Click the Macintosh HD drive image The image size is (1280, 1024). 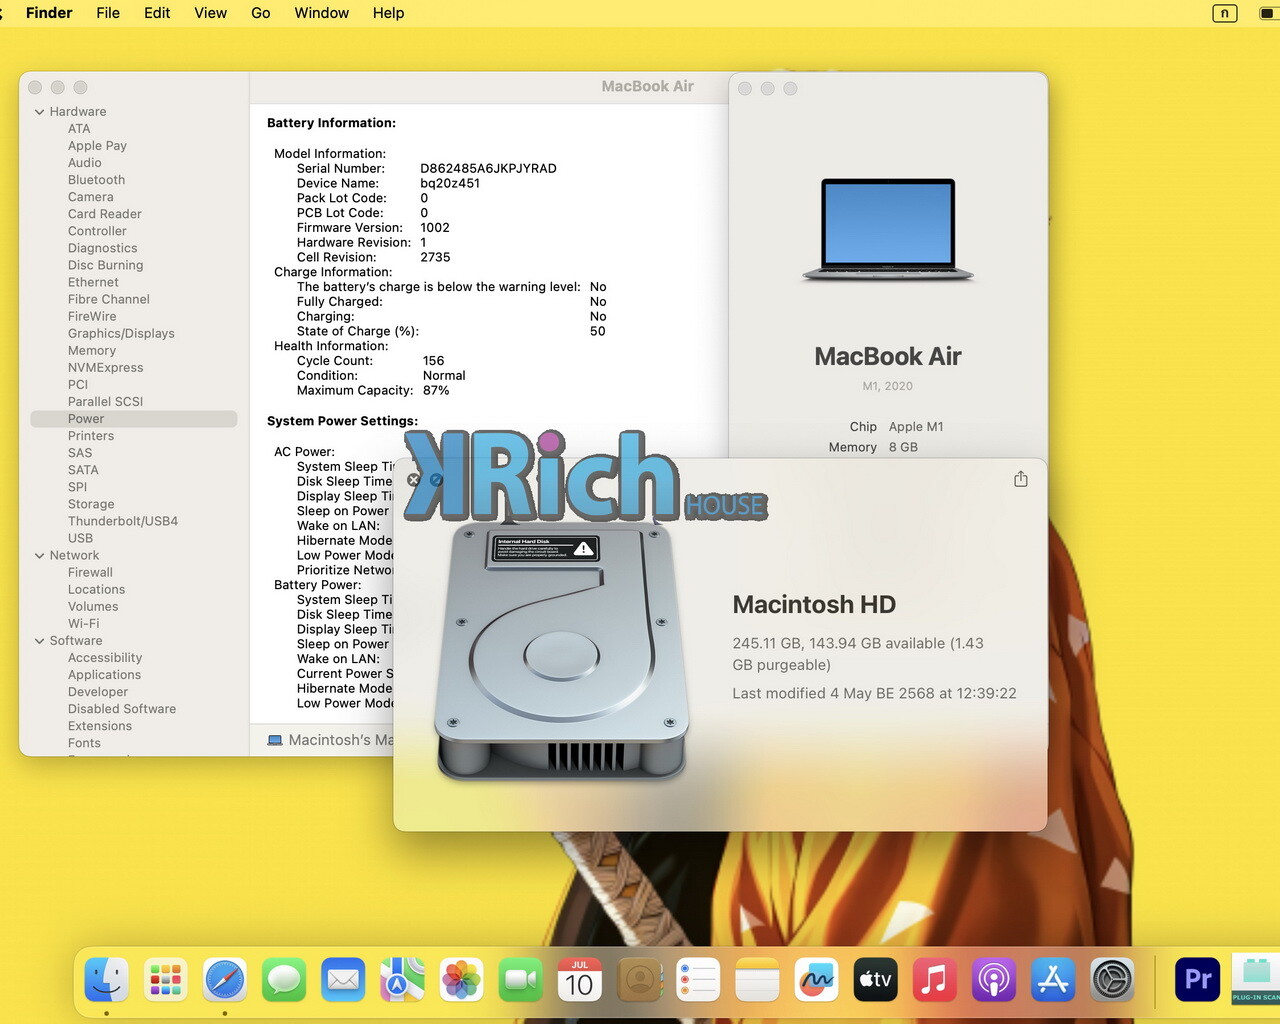click(561, 652)
